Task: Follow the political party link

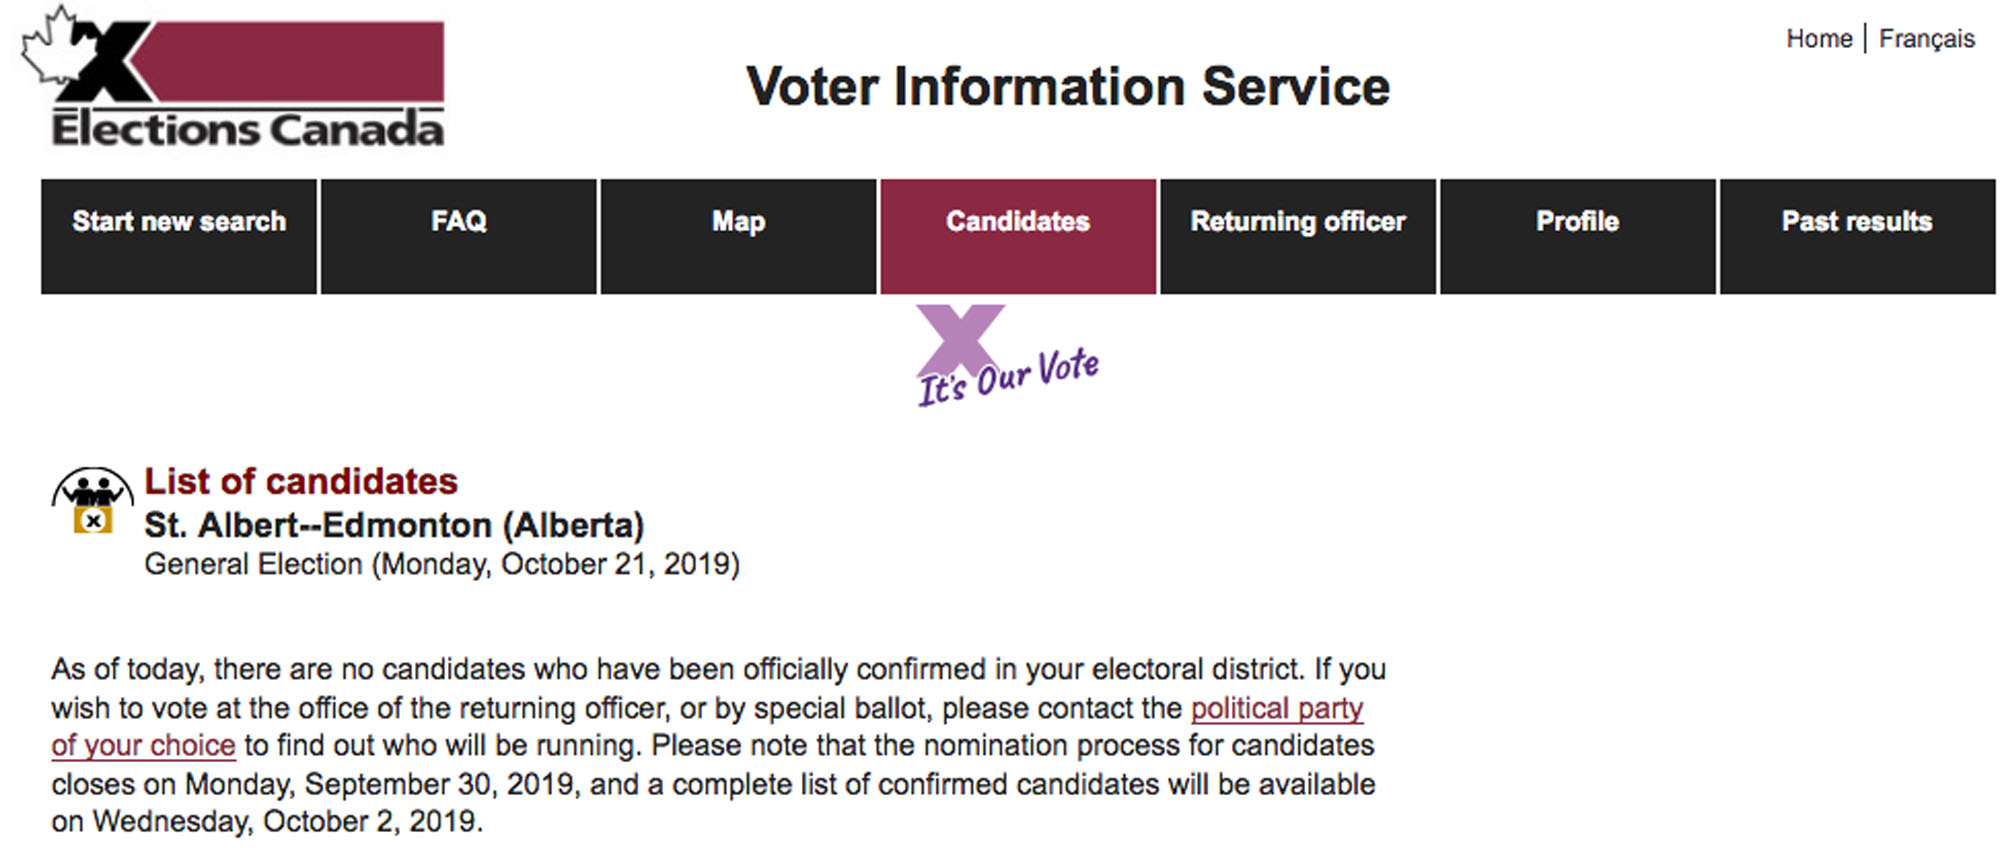Action: (1277, 708)
